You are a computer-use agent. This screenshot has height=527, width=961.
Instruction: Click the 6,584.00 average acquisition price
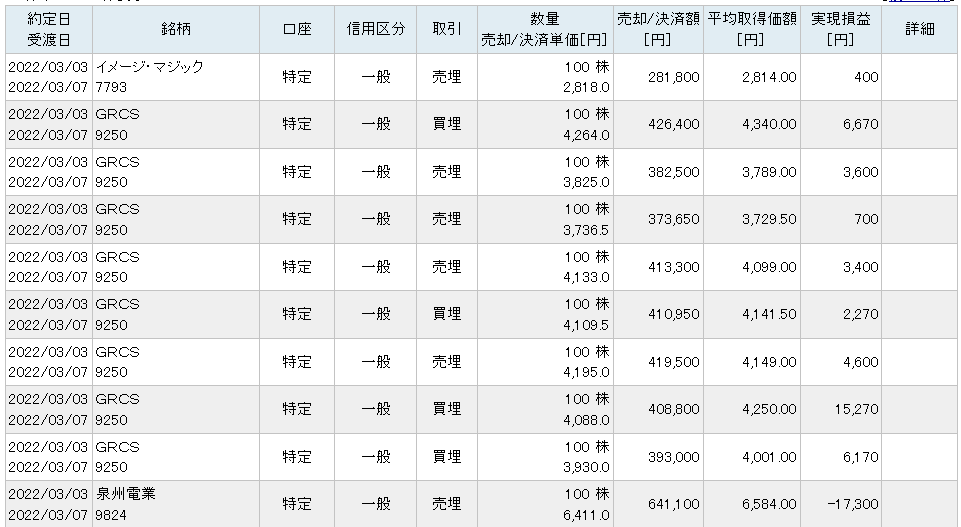click(x=769, y=504)
